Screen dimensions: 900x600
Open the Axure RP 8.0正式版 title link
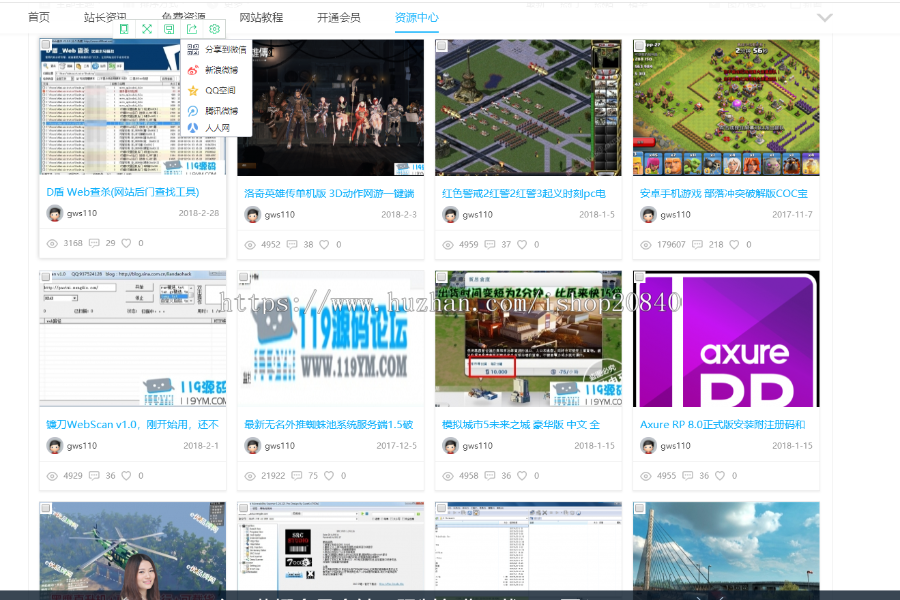[x=722, y=424]
